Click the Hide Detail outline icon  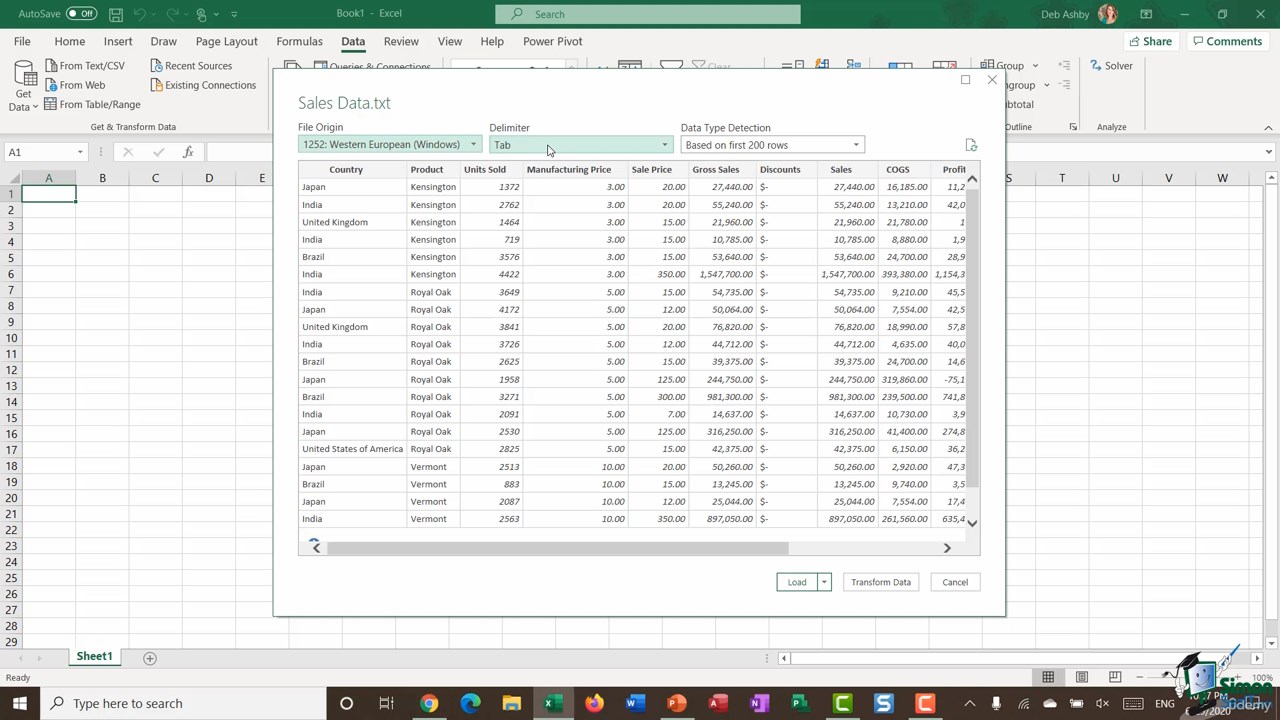[1064, 85]
